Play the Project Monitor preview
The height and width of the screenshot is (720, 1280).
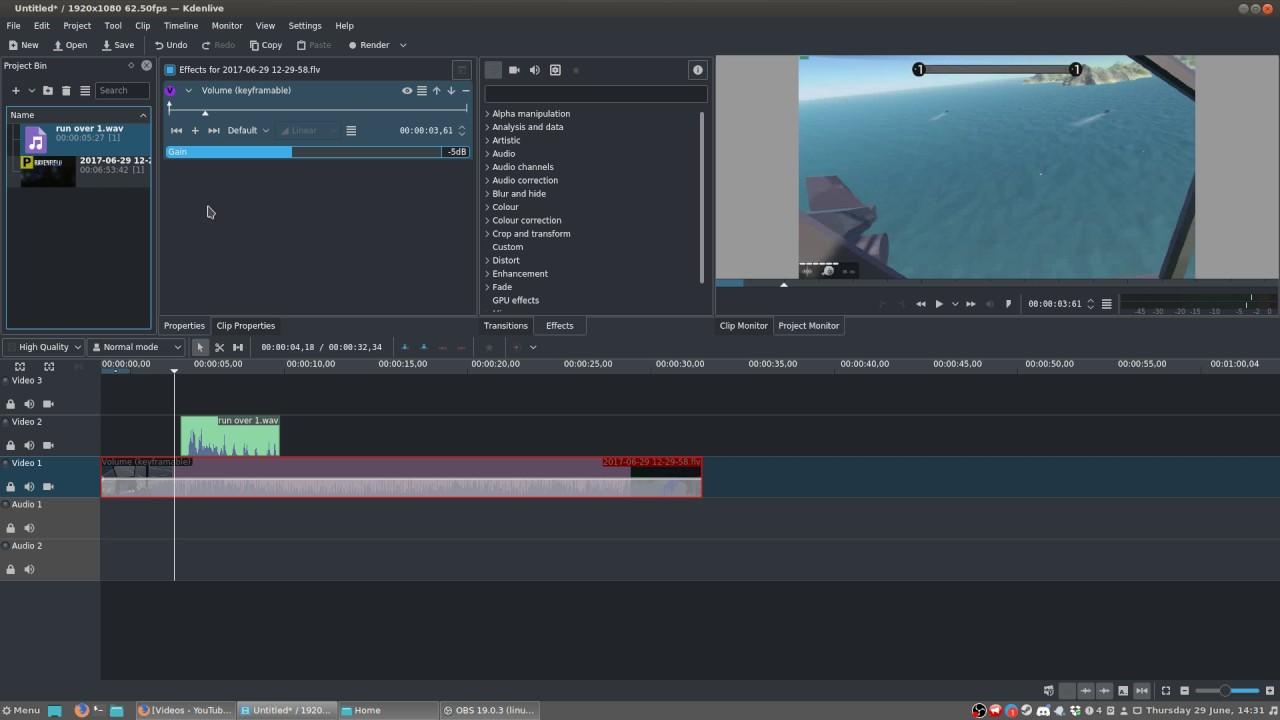pyautogui.click(x=939, y=304)
